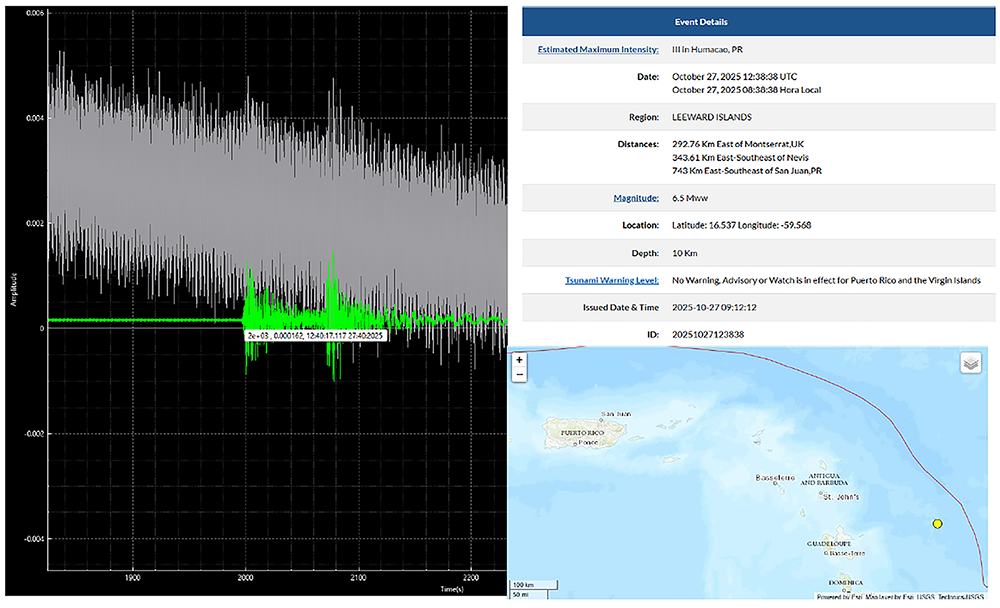1000x608 pixels.
Task: Zoom in on the map
Action: point(519,359)
